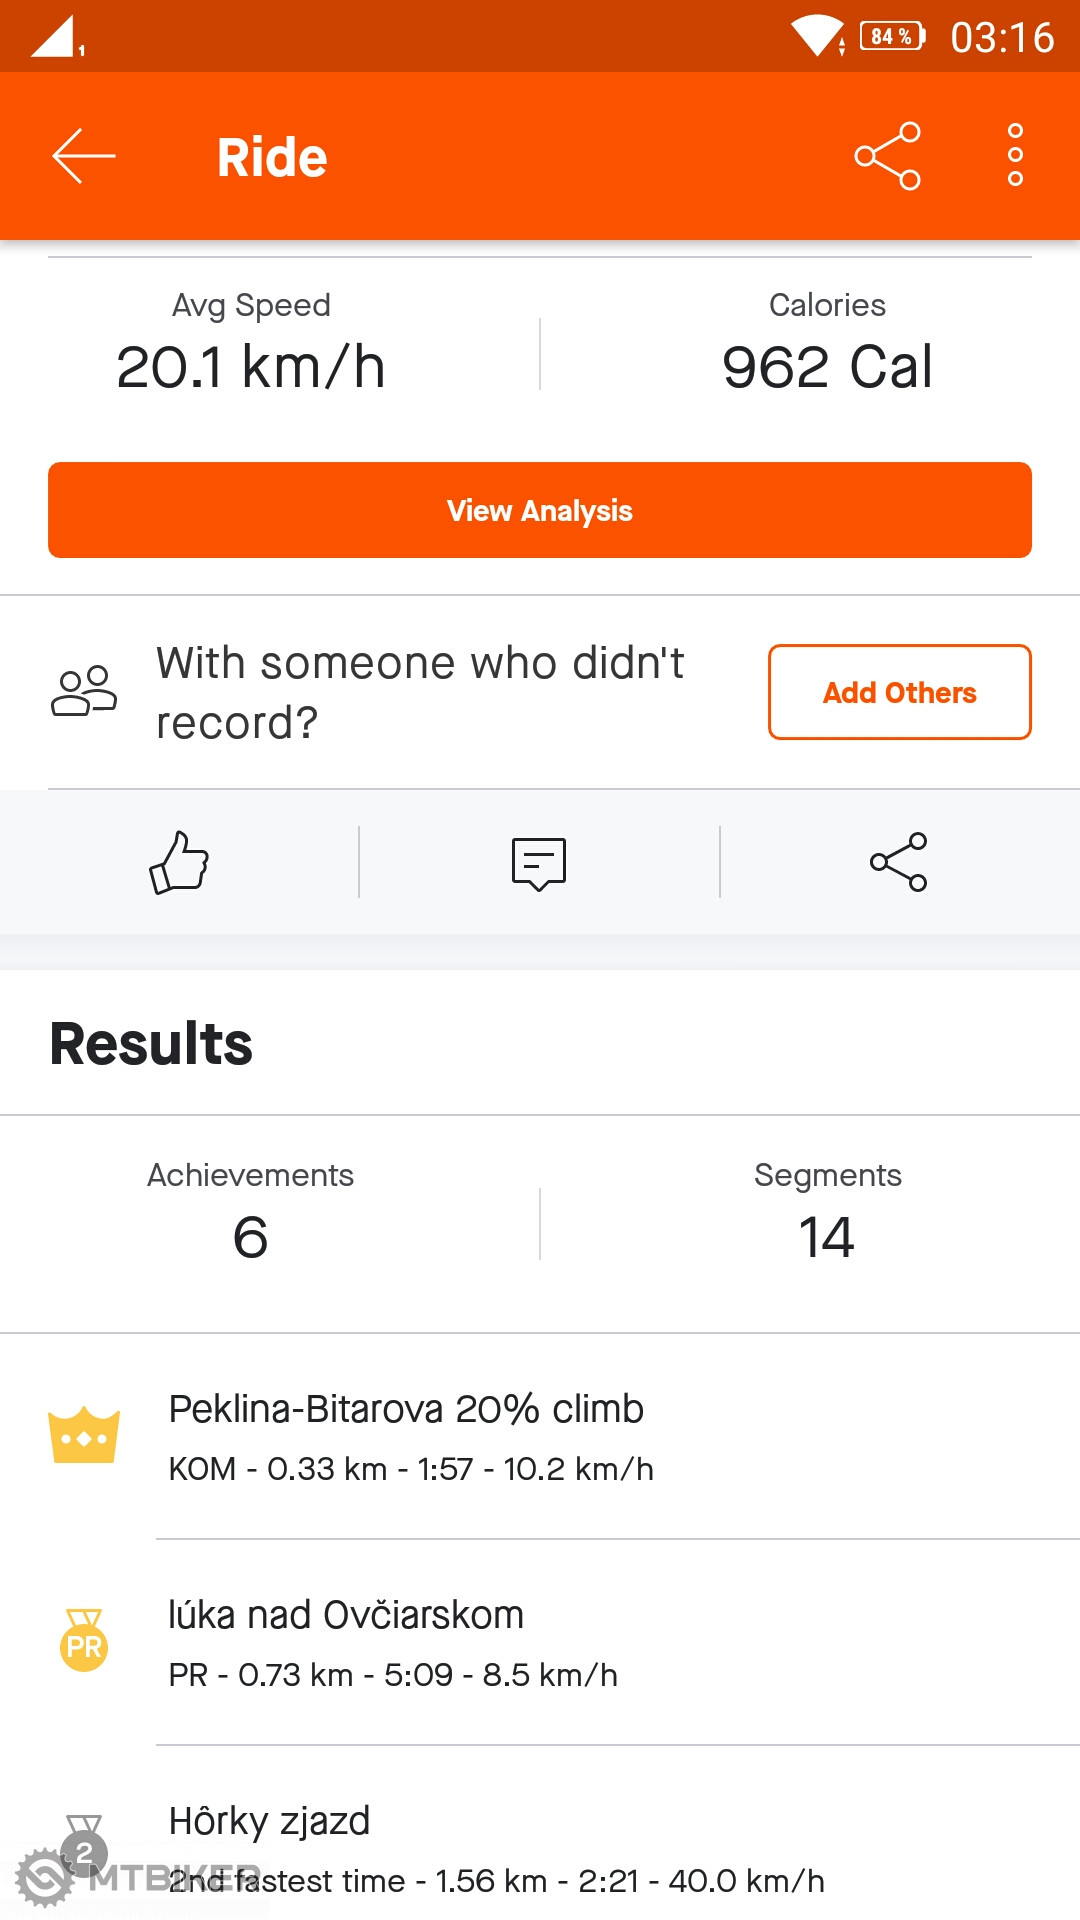Tap the group people icon
Viewport: 1080px width, 1920px height.
(84, 691)
